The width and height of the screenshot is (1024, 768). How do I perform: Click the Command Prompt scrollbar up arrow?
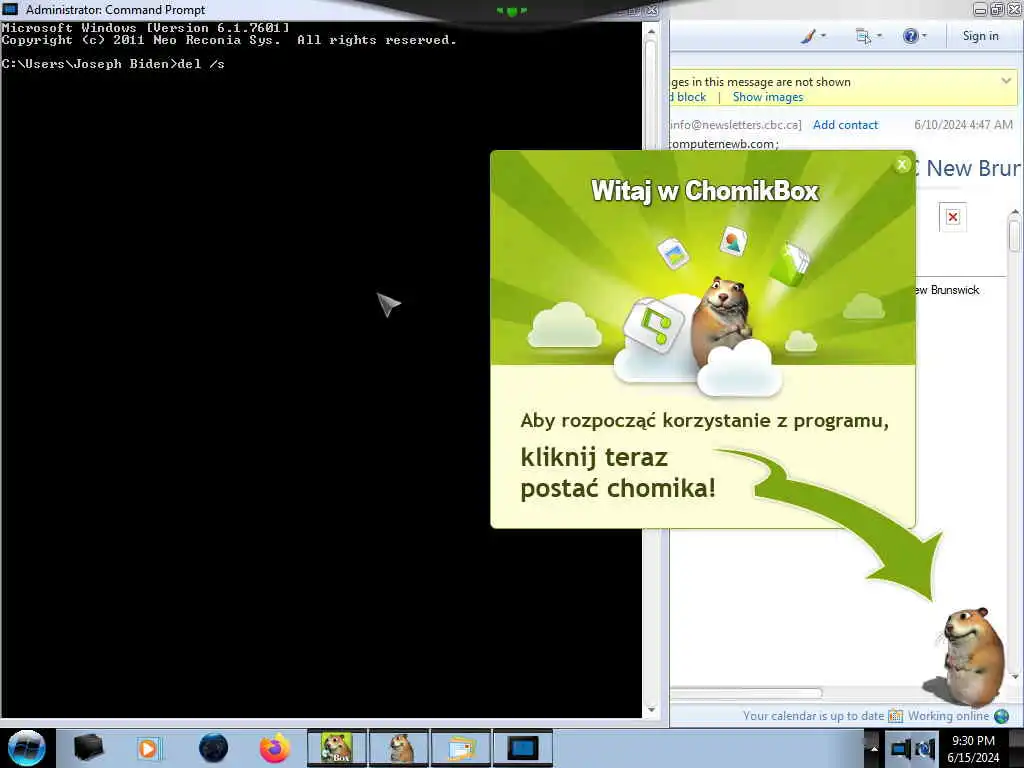650,31
